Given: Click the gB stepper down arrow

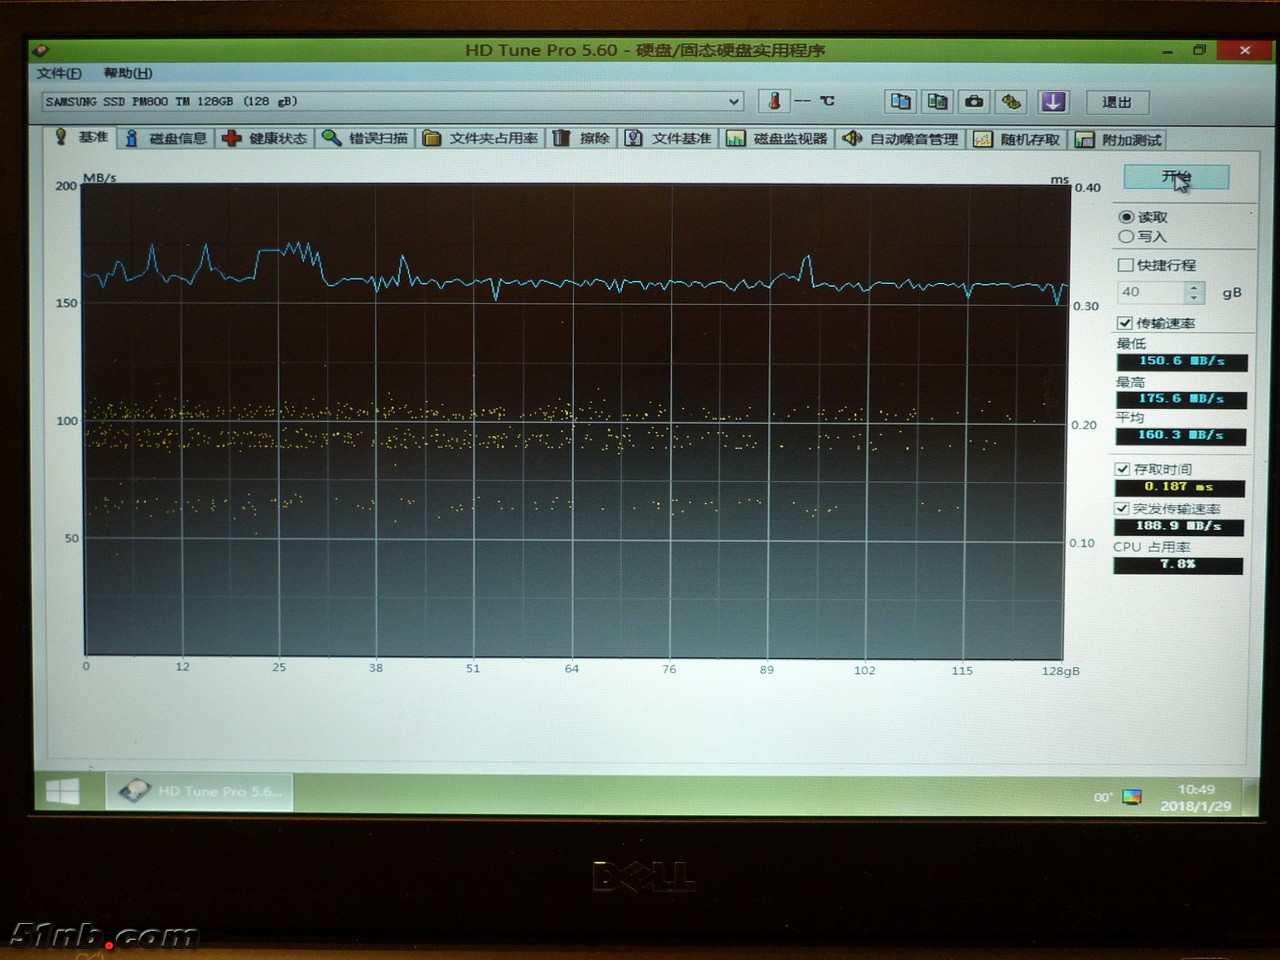Looking at the screenshot, I should pyautogui.click(x=1193, y=297).
